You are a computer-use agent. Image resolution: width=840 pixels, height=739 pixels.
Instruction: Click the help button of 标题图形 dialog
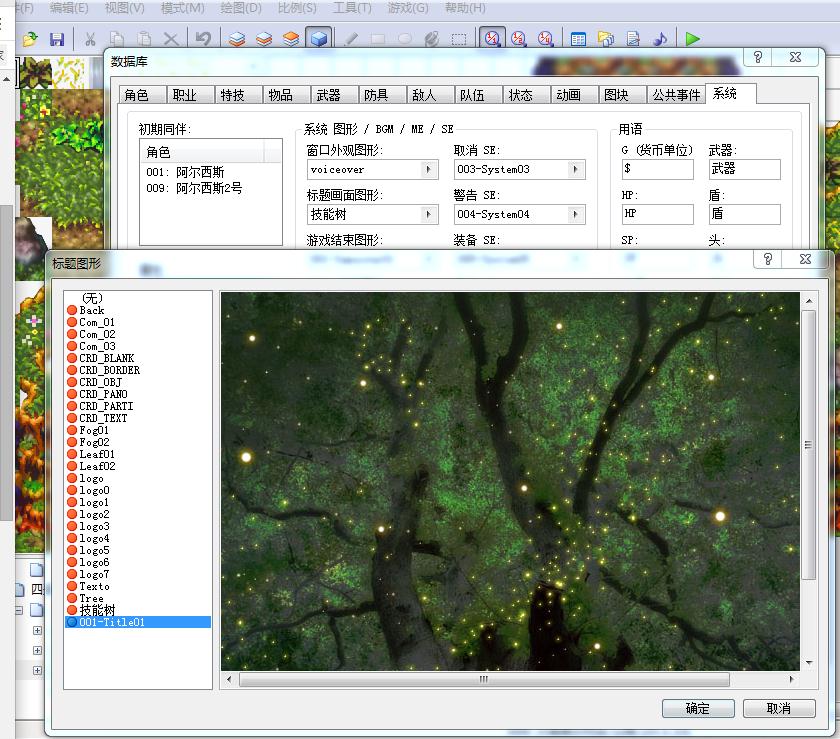(x=768, y=259)
